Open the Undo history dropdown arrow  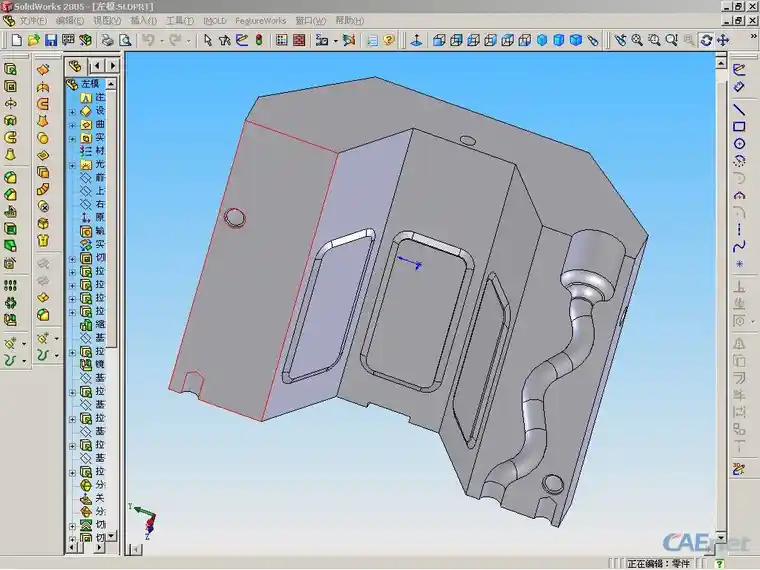click(x=162, y=41)
